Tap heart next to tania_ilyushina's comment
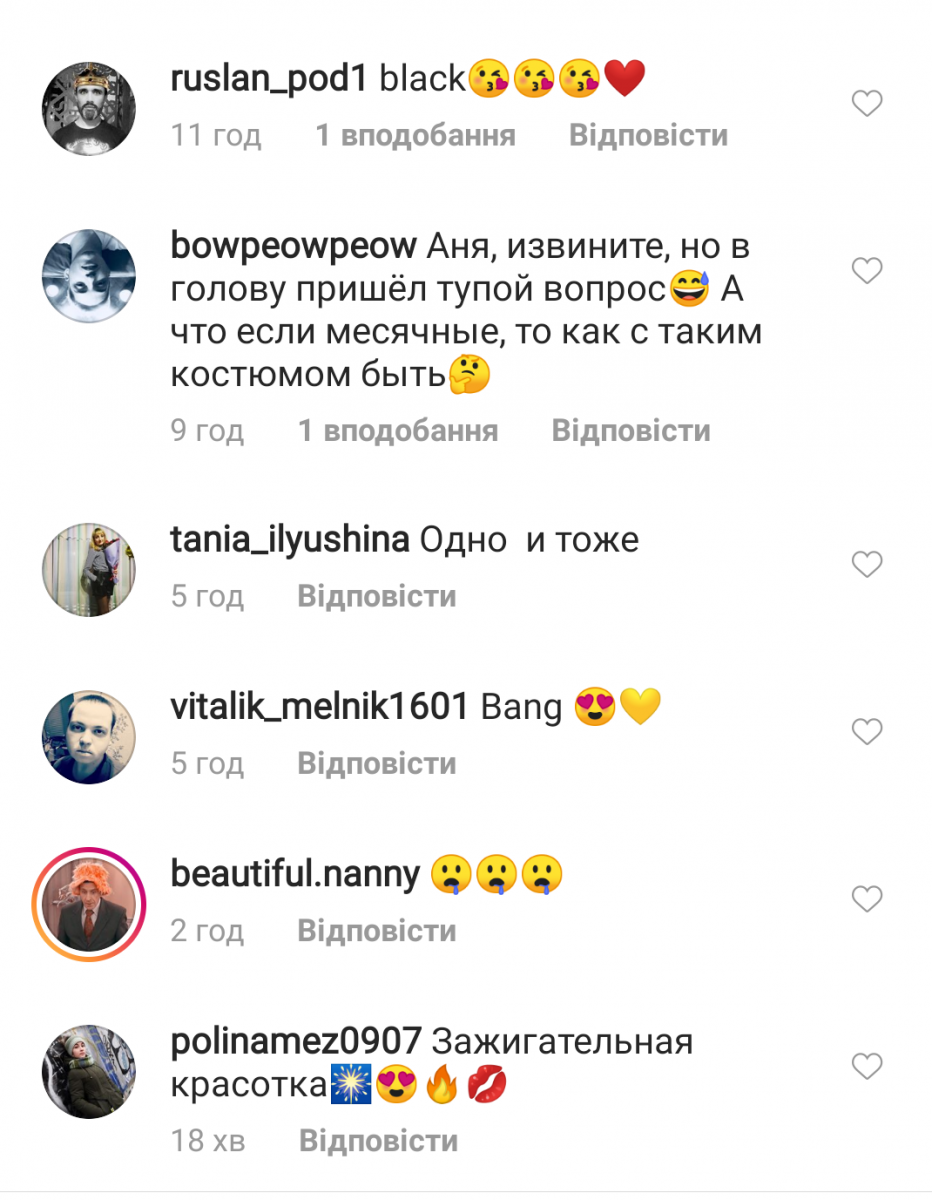The width and height of the screenshot is (932, 1200). click(x=867, y=565)
